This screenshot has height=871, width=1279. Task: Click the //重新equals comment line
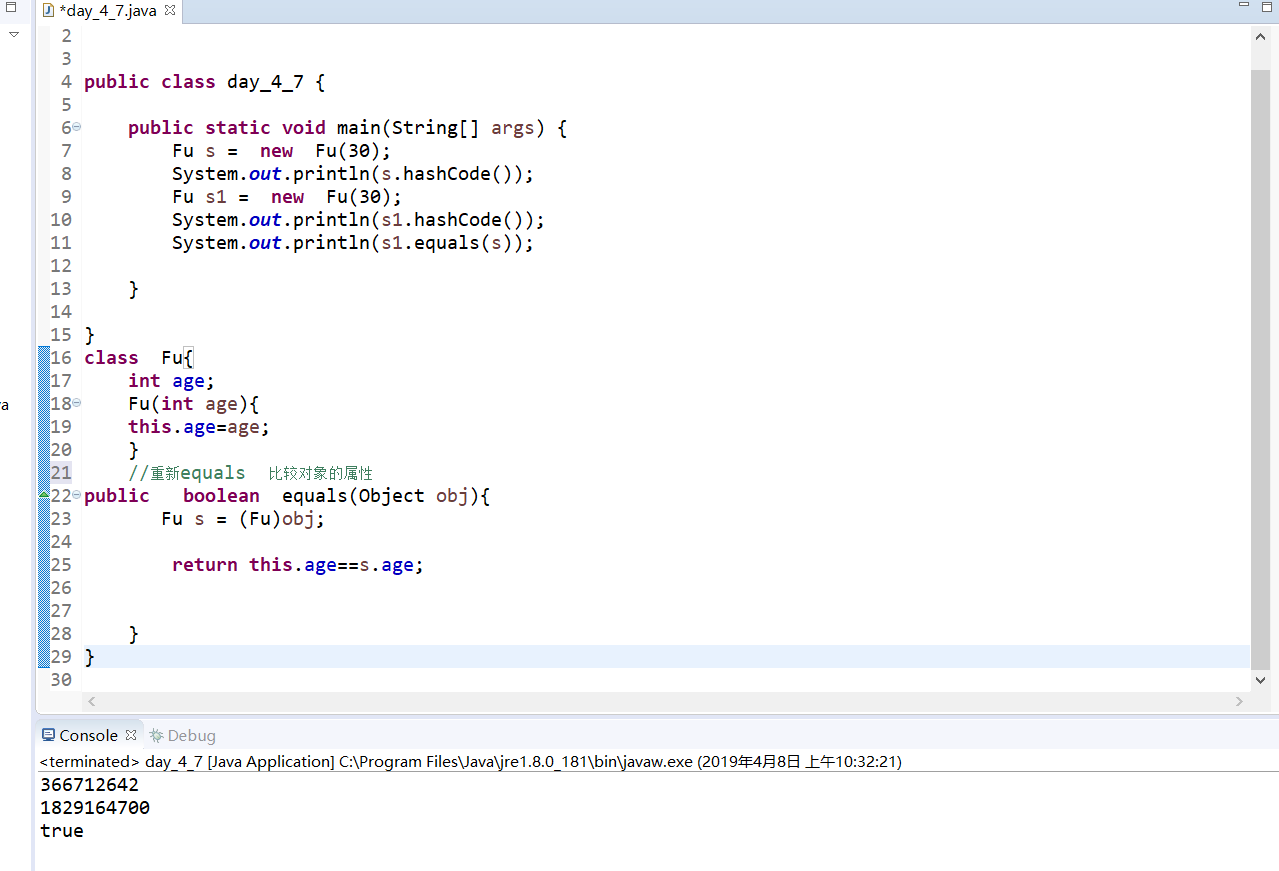click(250, 473)
